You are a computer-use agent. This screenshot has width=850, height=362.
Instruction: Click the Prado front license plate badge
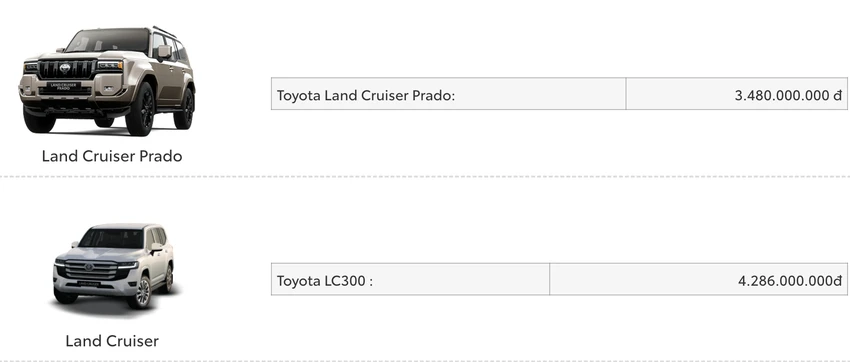click(x=65, y=86)
